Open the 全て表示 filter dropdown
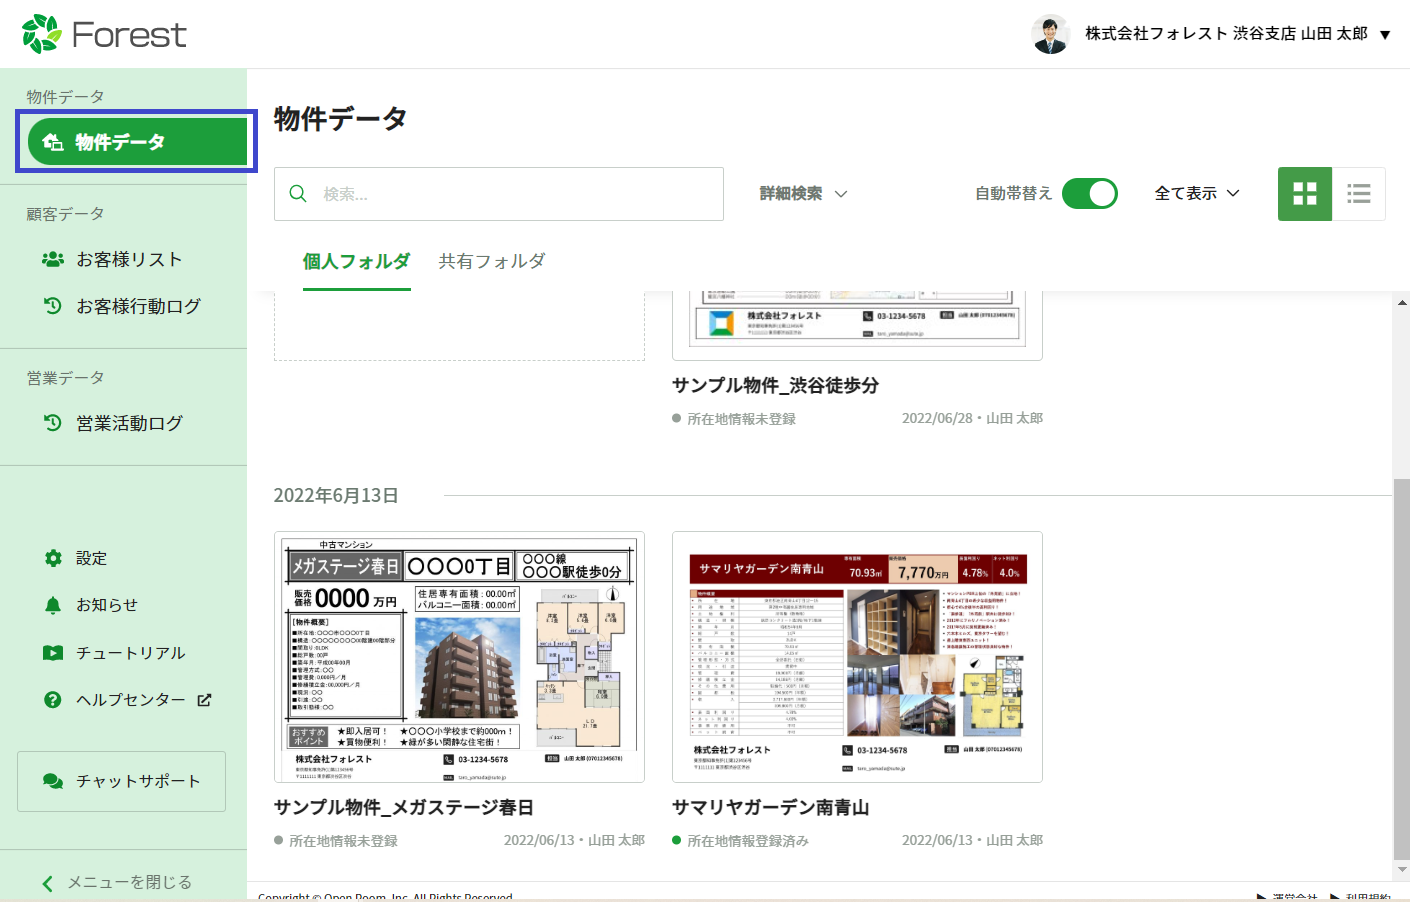The height and width of the screenshot is (902, 1410). 1196,194
